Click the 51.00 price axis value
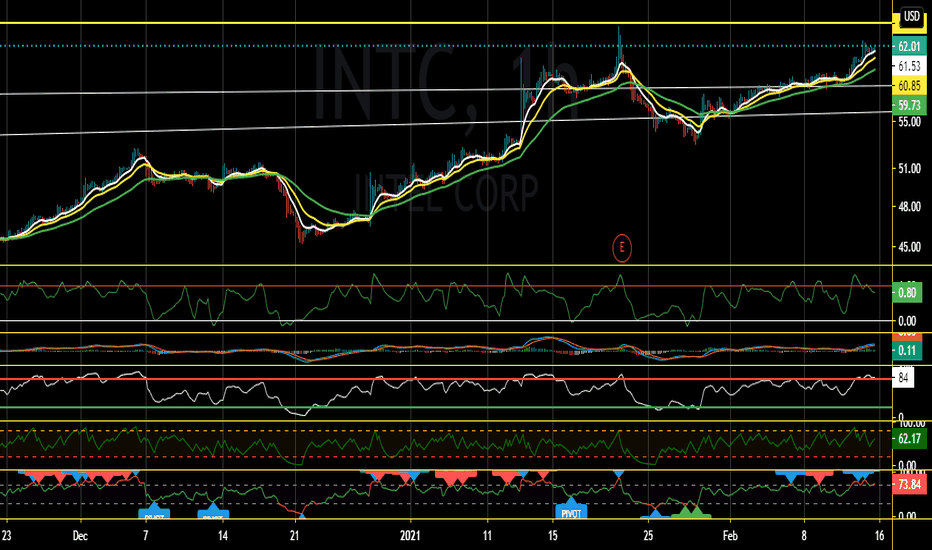 909,168
